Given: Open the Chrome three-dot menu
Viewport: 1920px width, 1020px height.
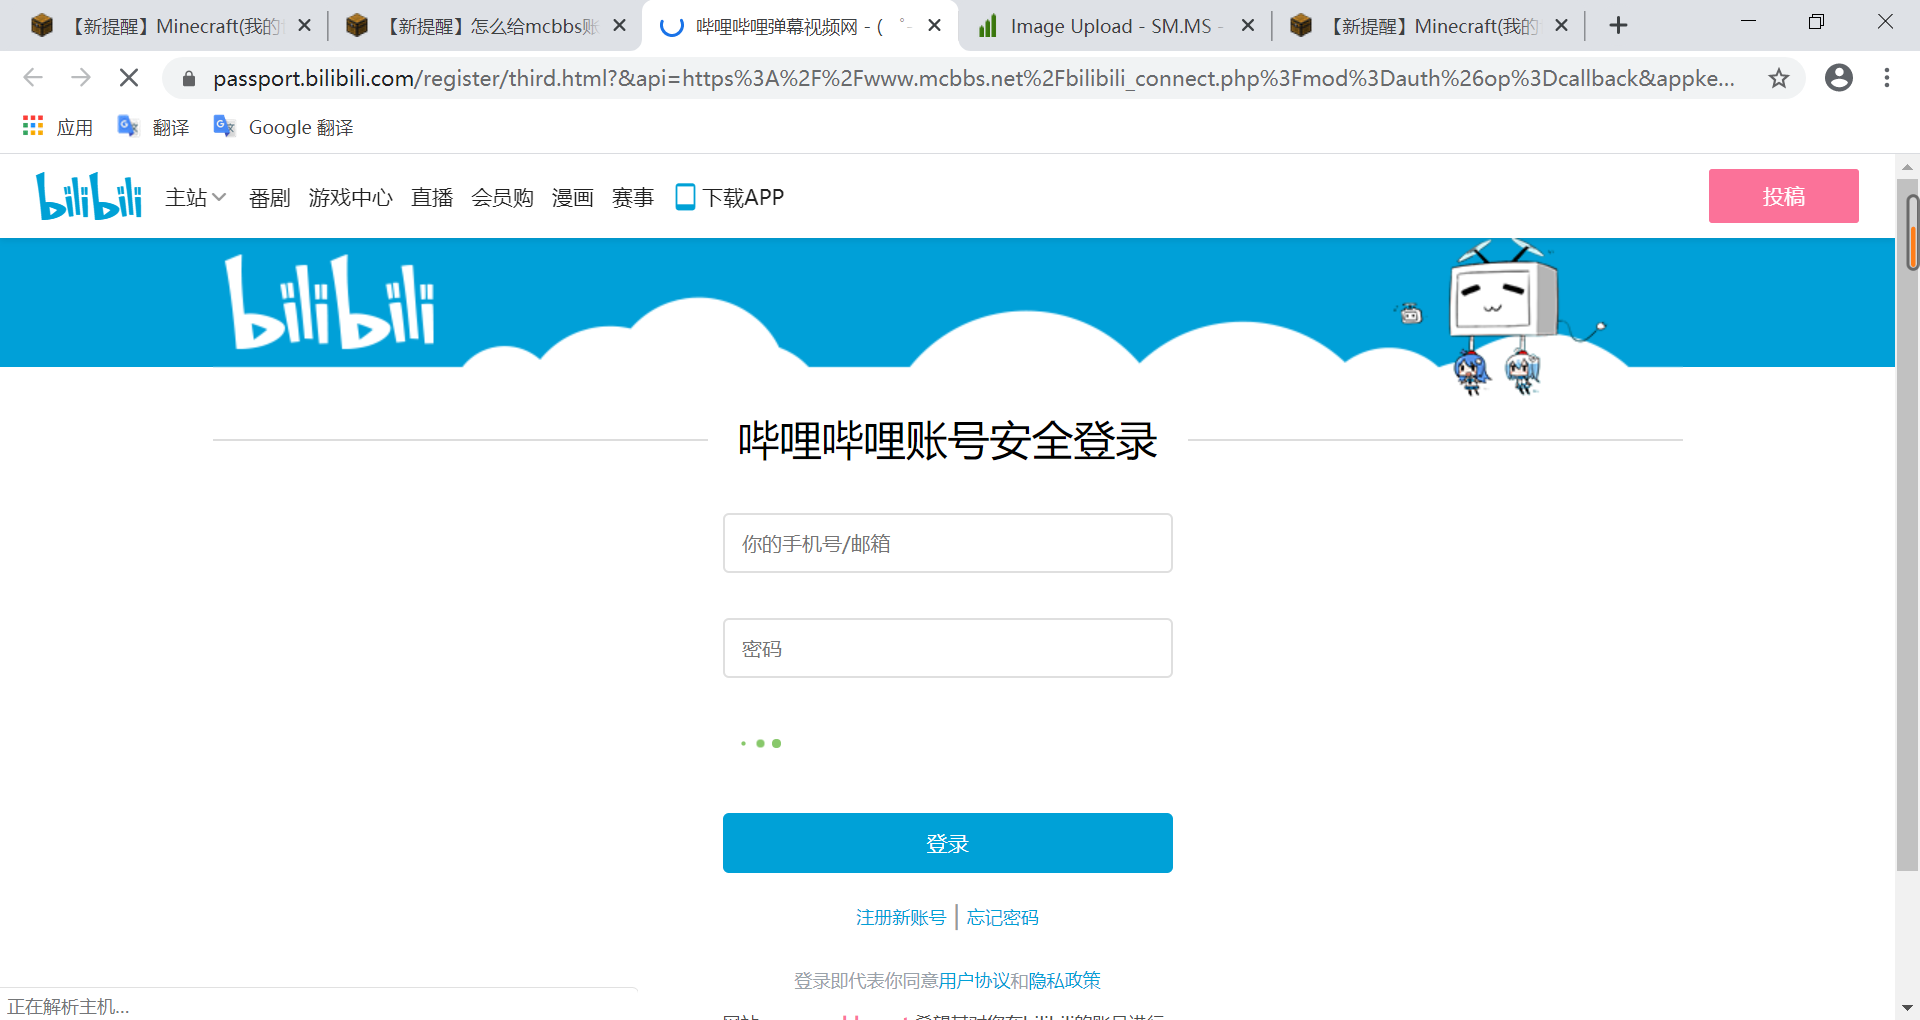Looking at the screenshot, I should click(1886, 78).
